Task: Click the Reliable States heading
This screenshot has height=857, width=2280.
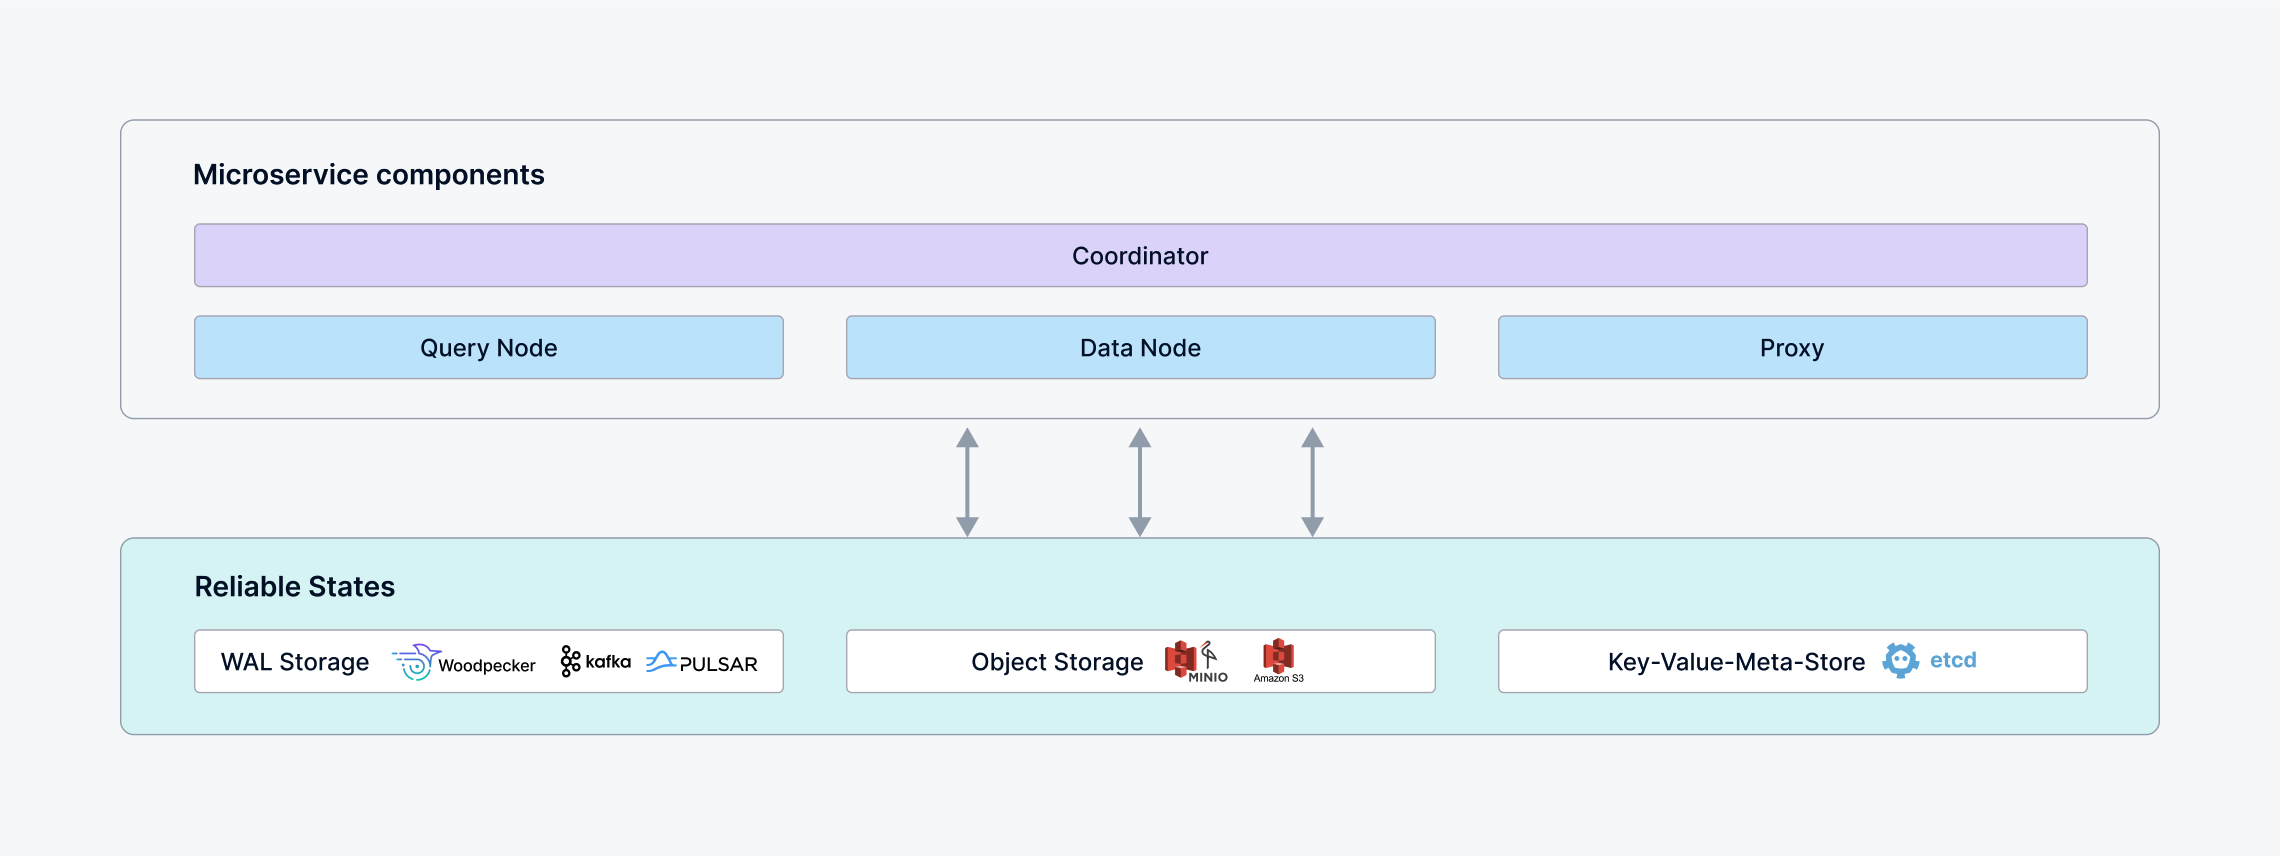Action: [295, 587]
